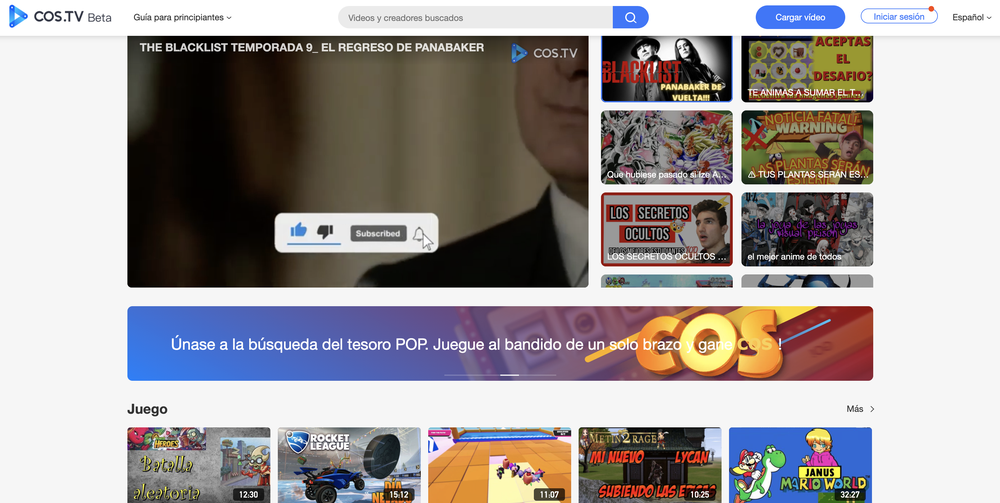Click the COS.TV watermark logo in player

tap(544, 53)
